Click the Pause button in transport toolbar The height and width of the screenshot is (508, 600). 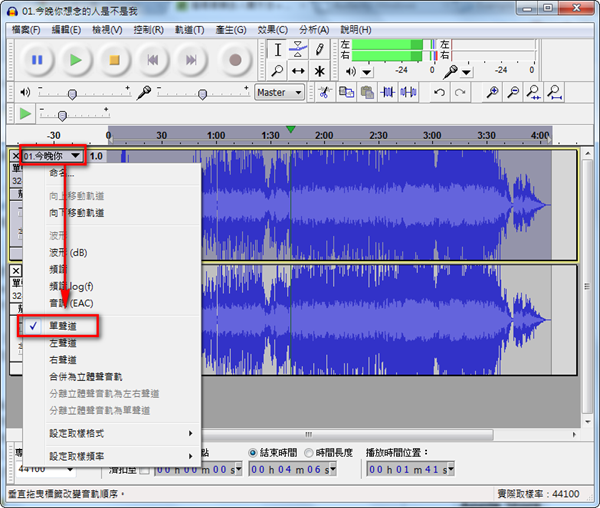click(36, 60)
